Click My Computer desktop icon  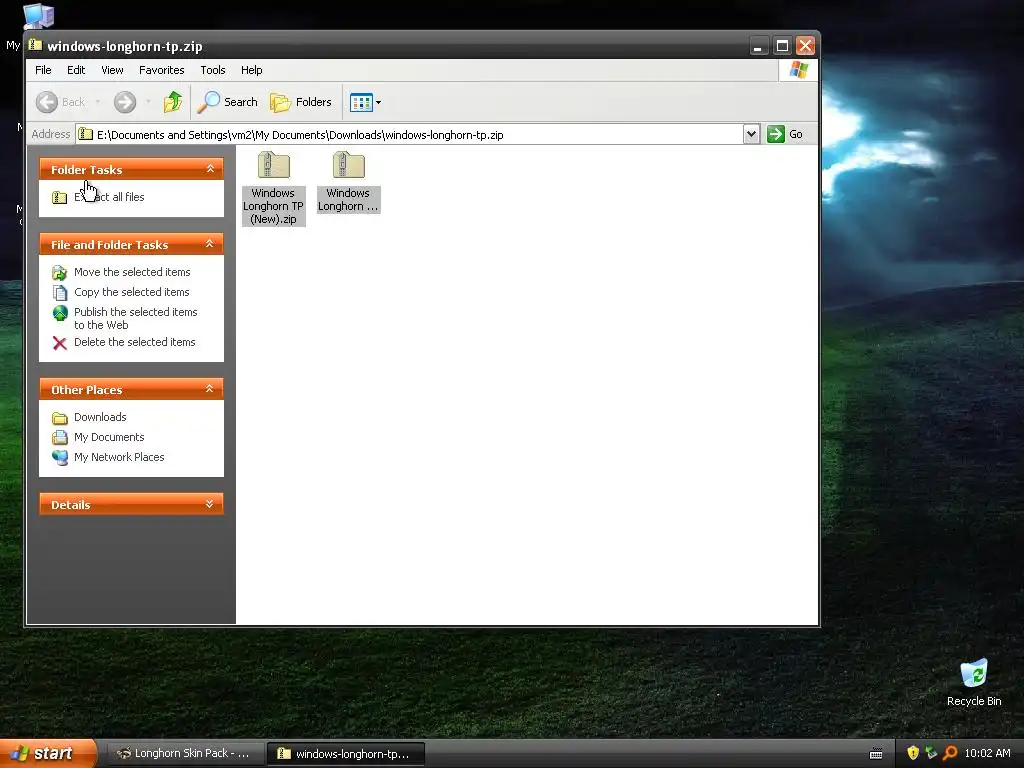38,16
